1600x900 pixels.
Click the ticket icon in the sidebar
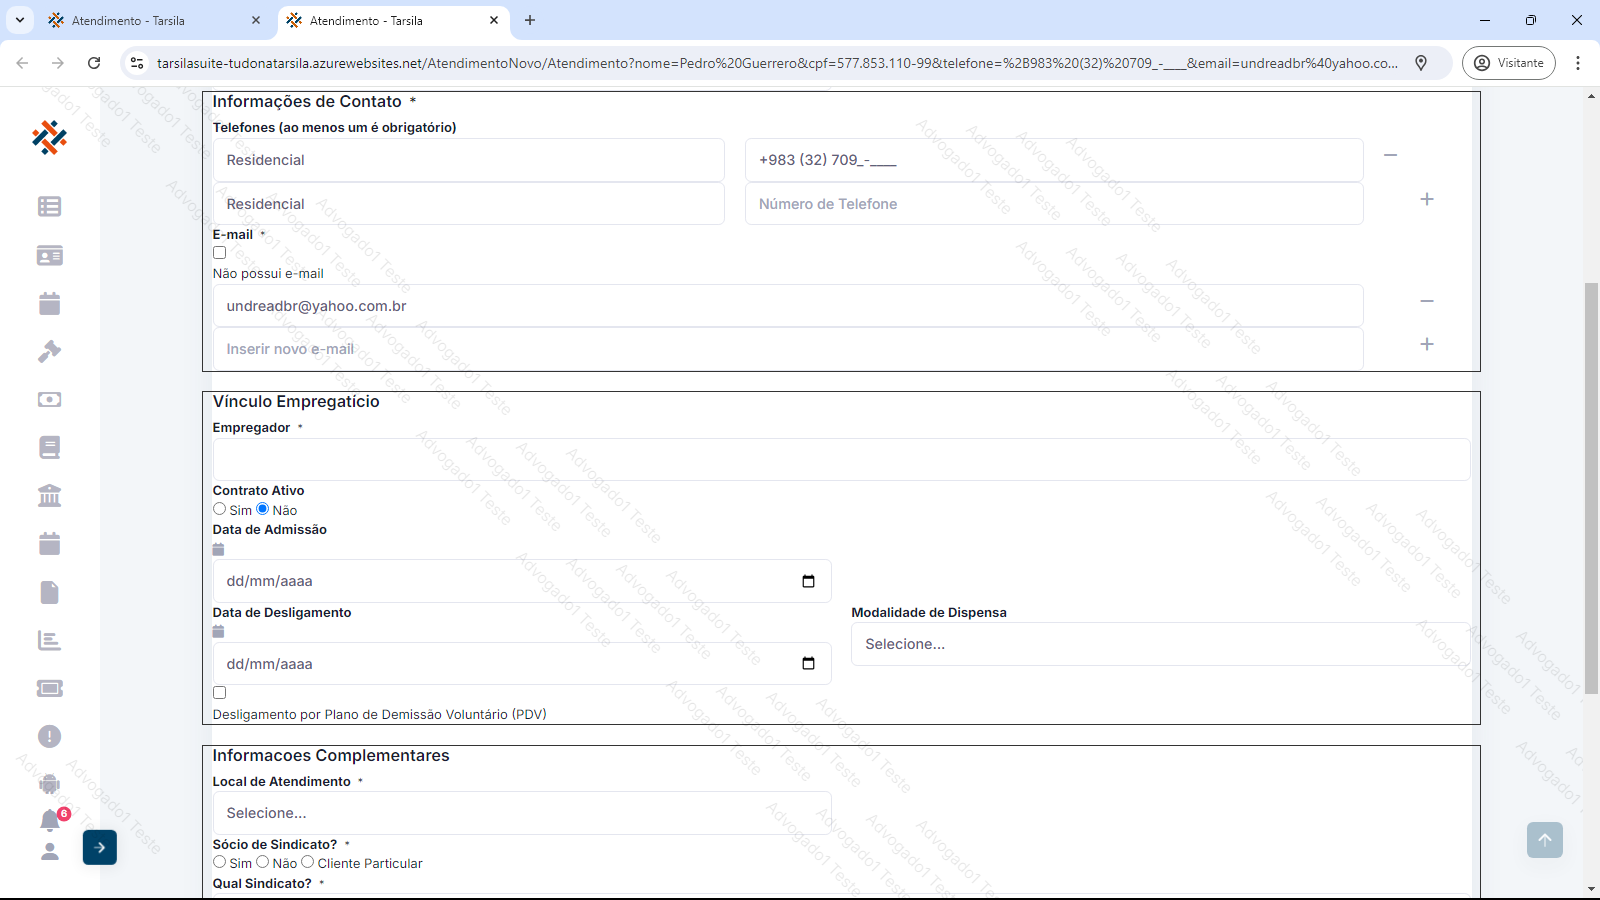pyautogui.click(x=49, y=688)
